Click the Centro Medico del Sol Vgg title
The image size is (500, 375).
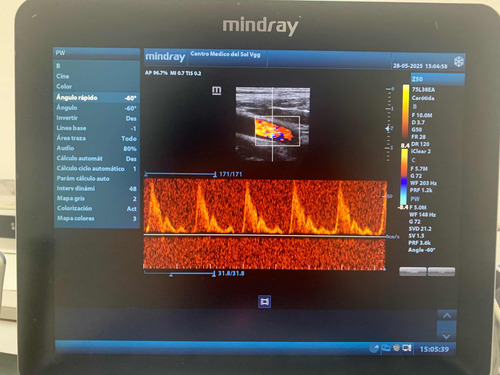[225, 54]
